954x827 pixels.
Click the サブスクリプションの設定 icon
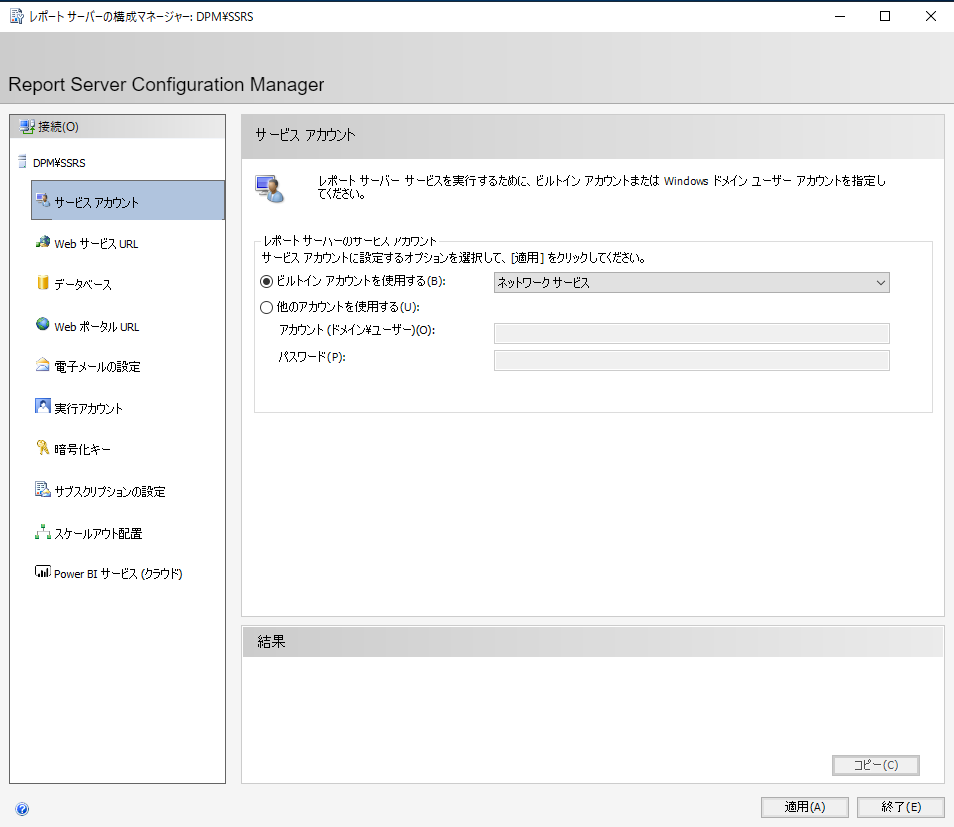(43, 489)
